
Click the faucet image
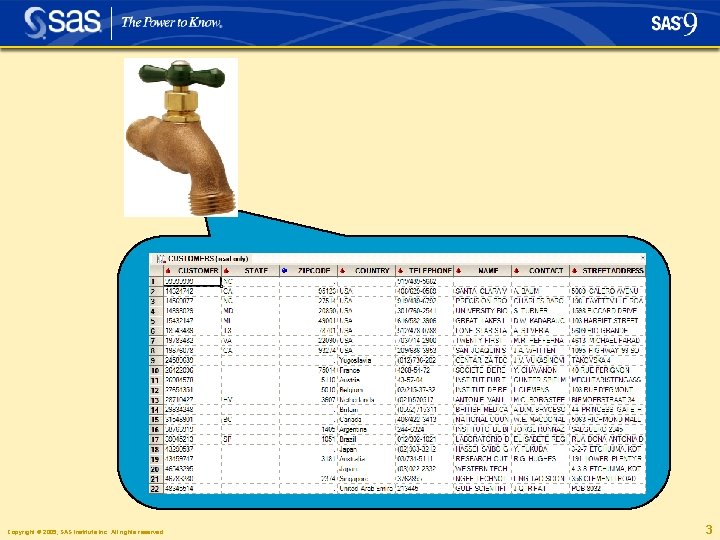181,137
